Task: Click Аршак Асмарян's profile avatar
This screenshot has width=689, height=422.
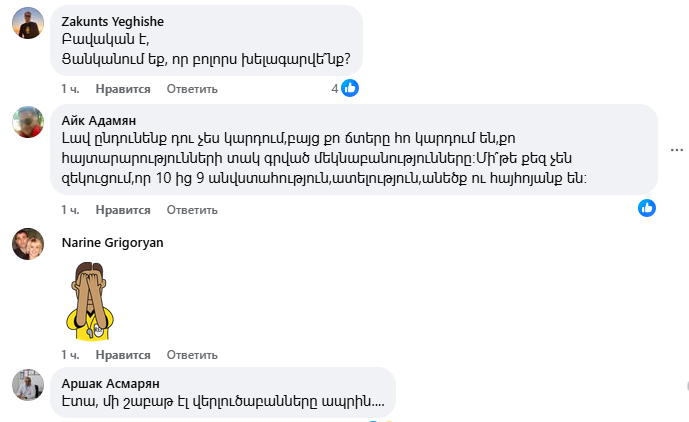Action: [x=27, y=384]
